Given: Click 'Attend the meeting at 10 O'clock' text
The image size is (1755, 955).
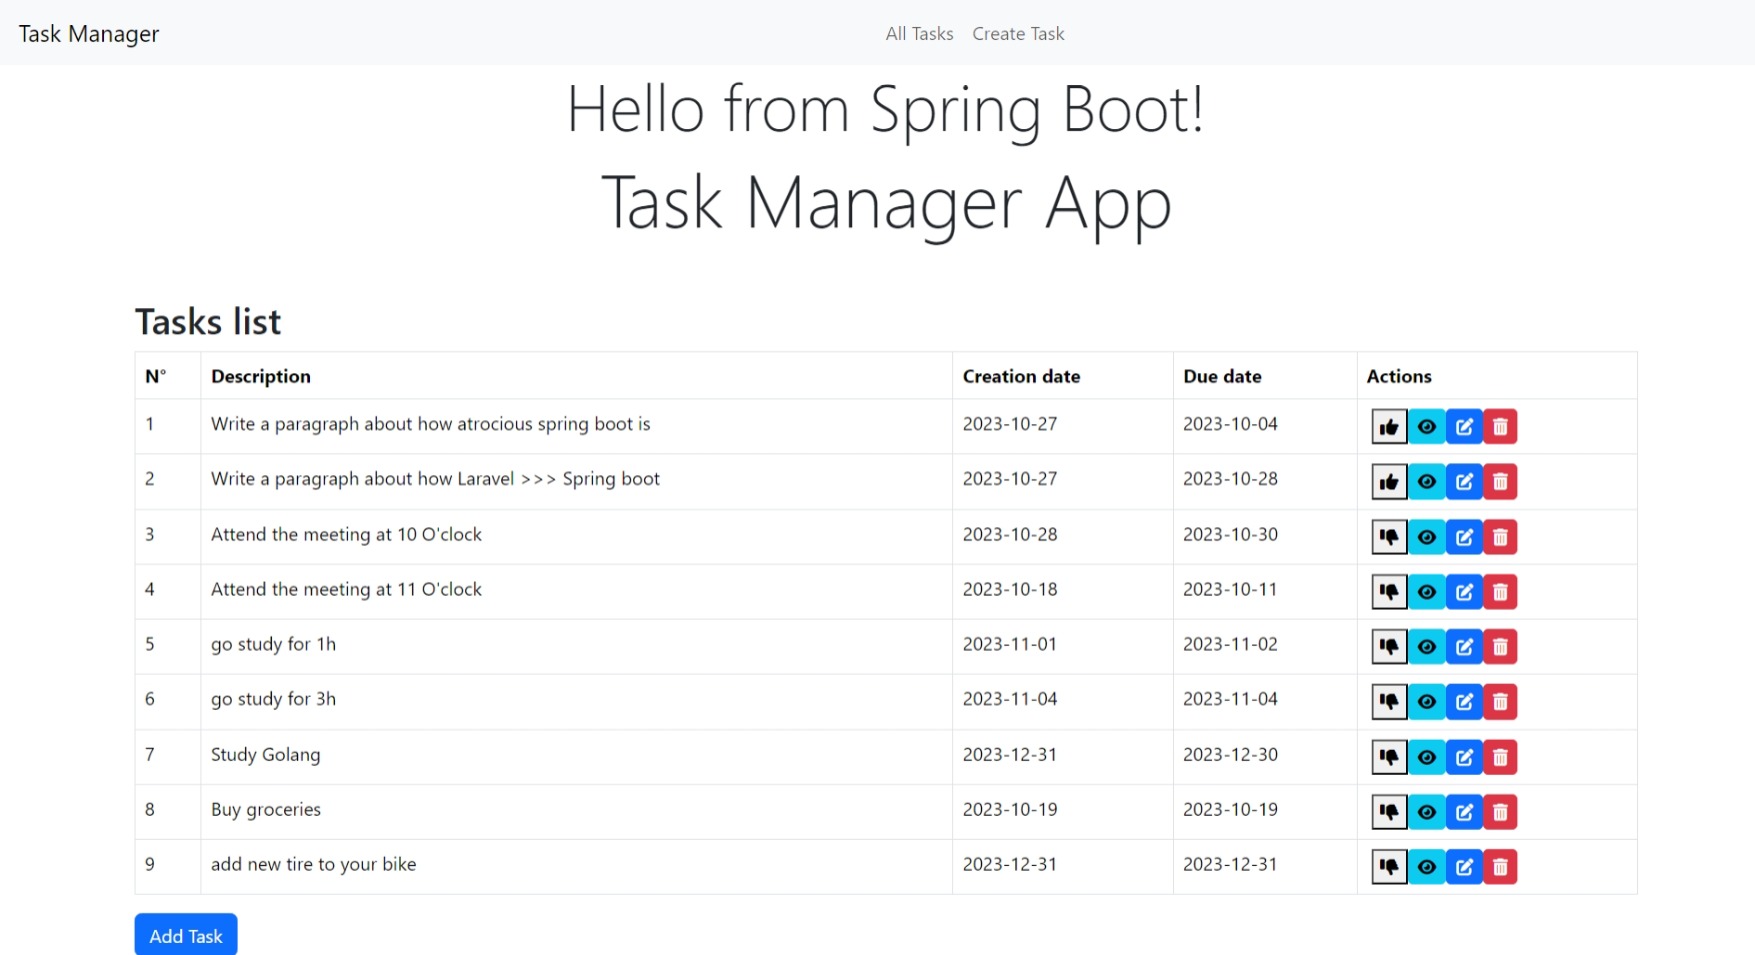Looking at the screenshot, I should pyautogui.click(x=346, y=535).
